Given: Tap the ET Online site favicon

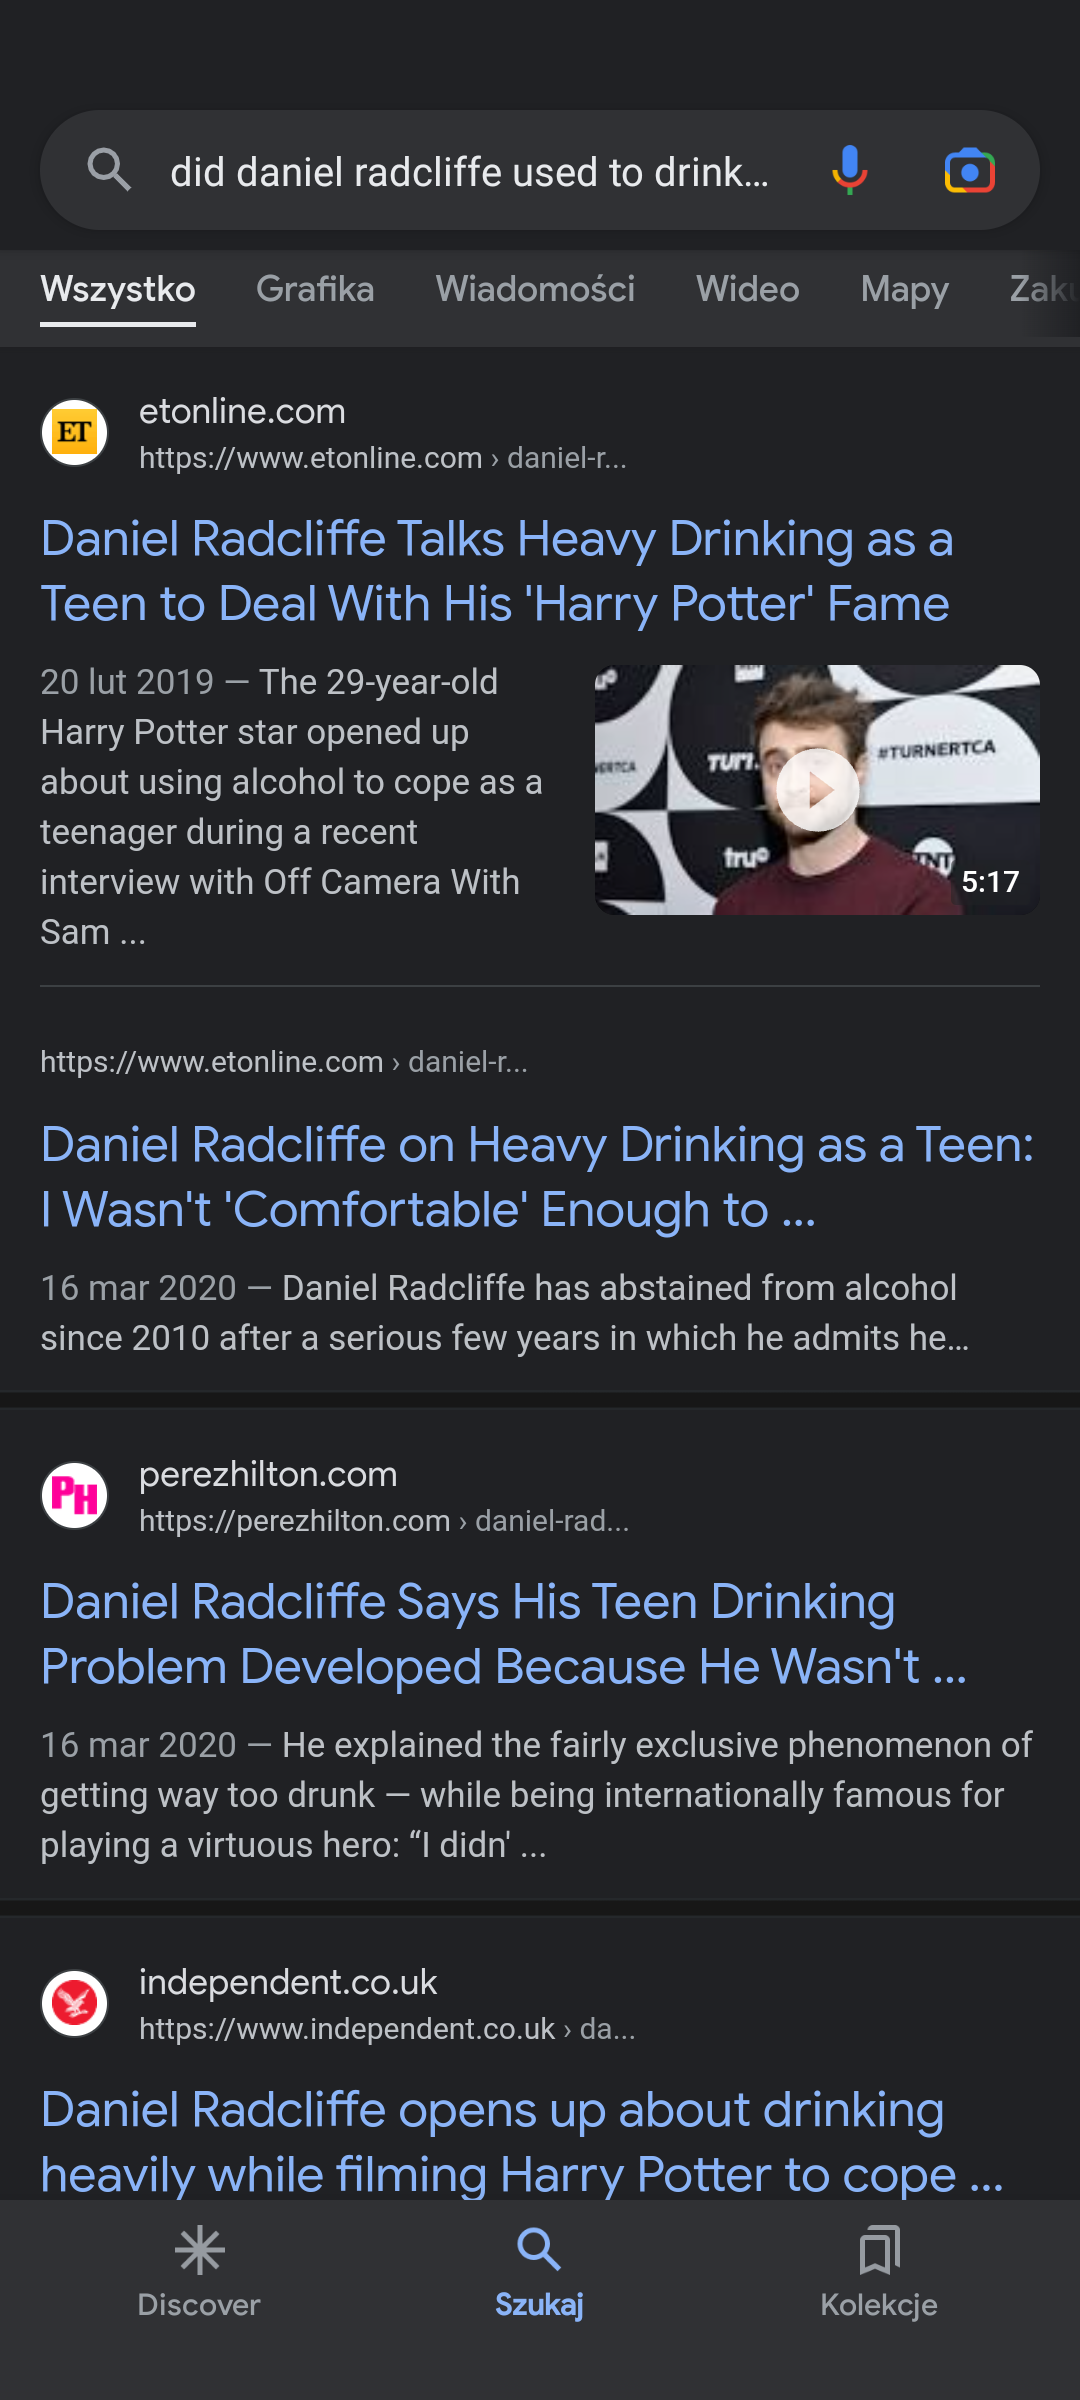Looking at the screenshot, I should (75, 433).
